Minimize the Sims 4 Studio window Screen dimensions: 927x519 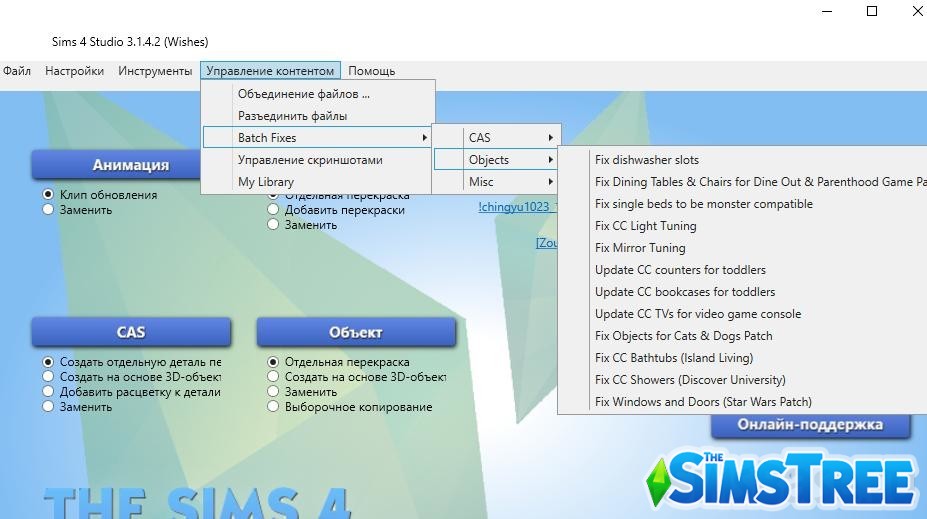[x=827, y=11]
